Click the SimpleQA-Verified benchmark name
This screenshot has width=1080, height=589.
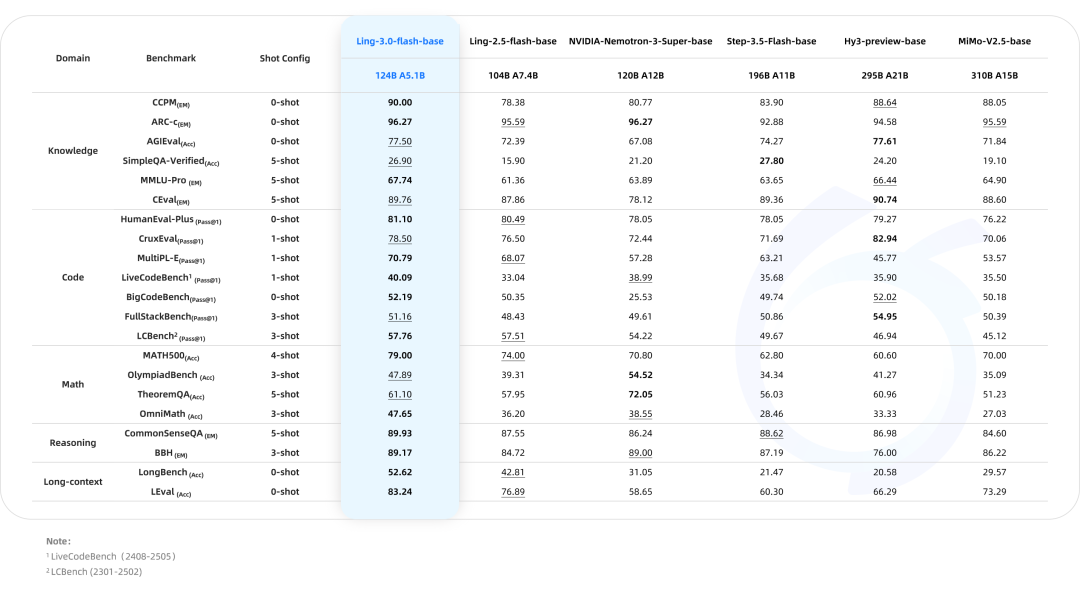[x=171, y=161]
